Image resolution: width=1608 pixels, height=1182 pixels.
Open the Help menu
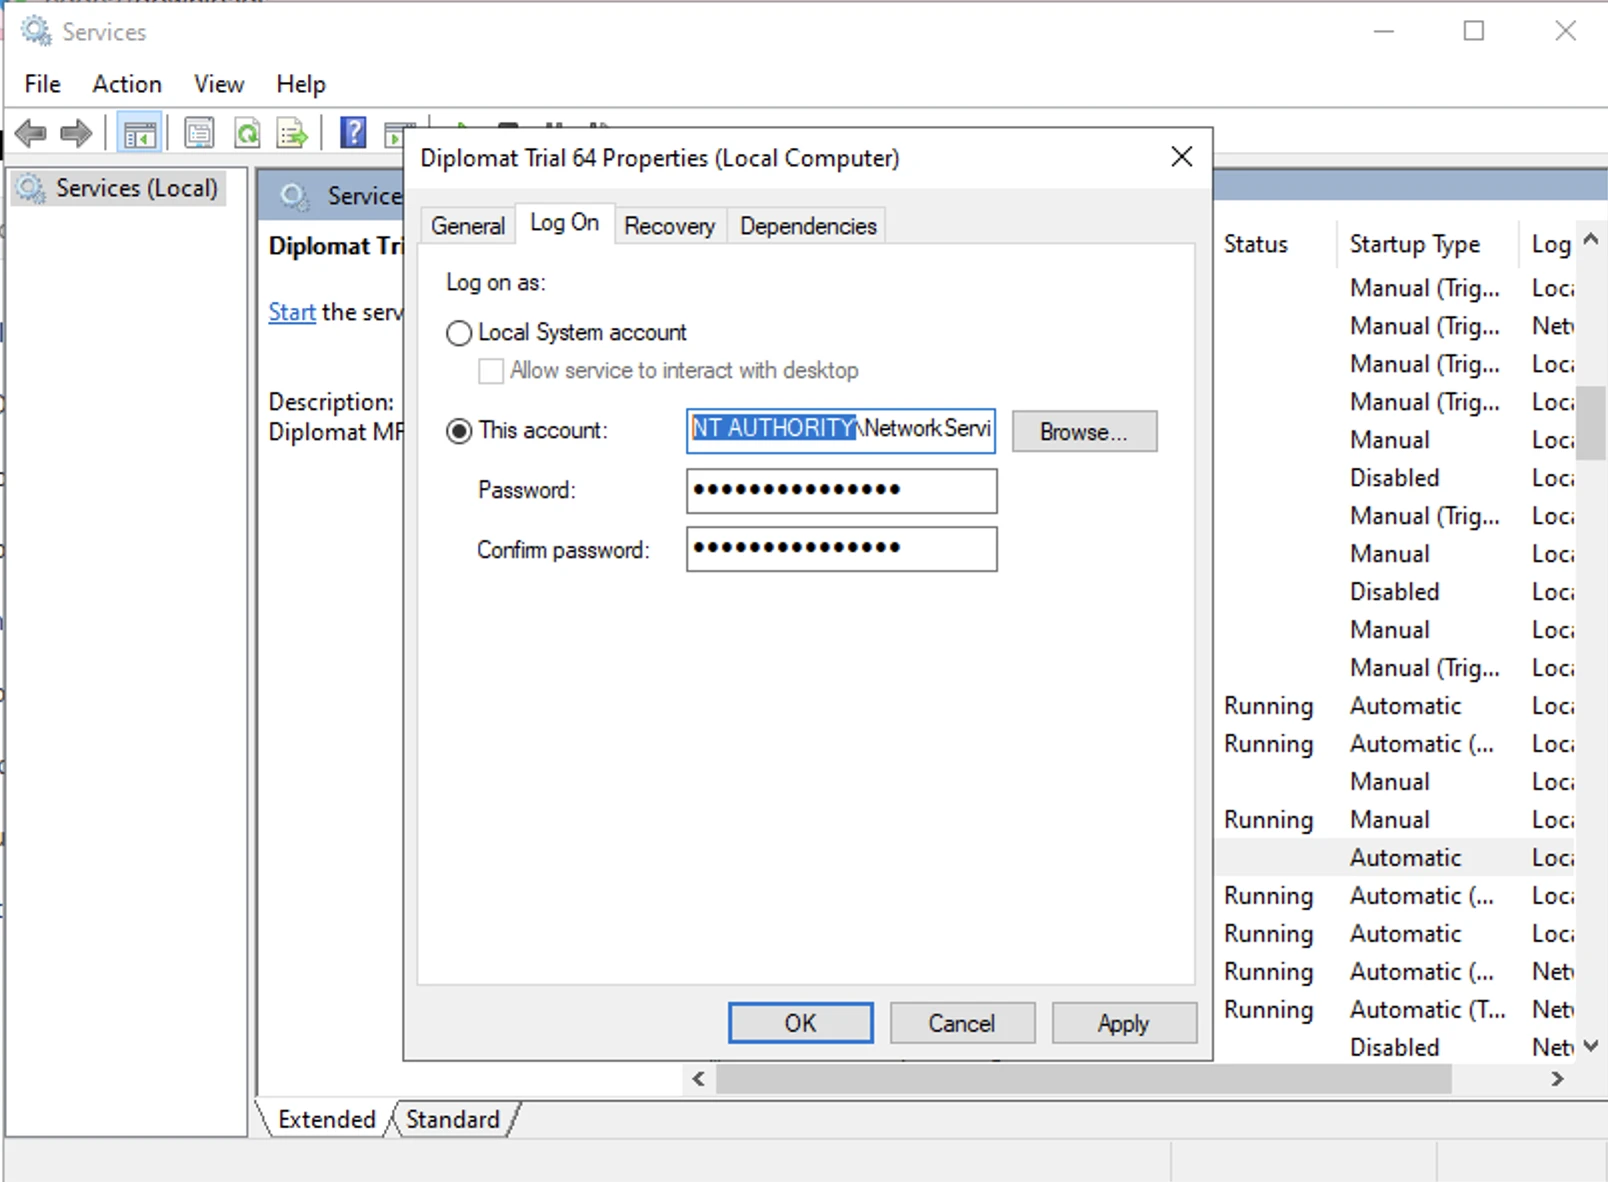[301, 84]
